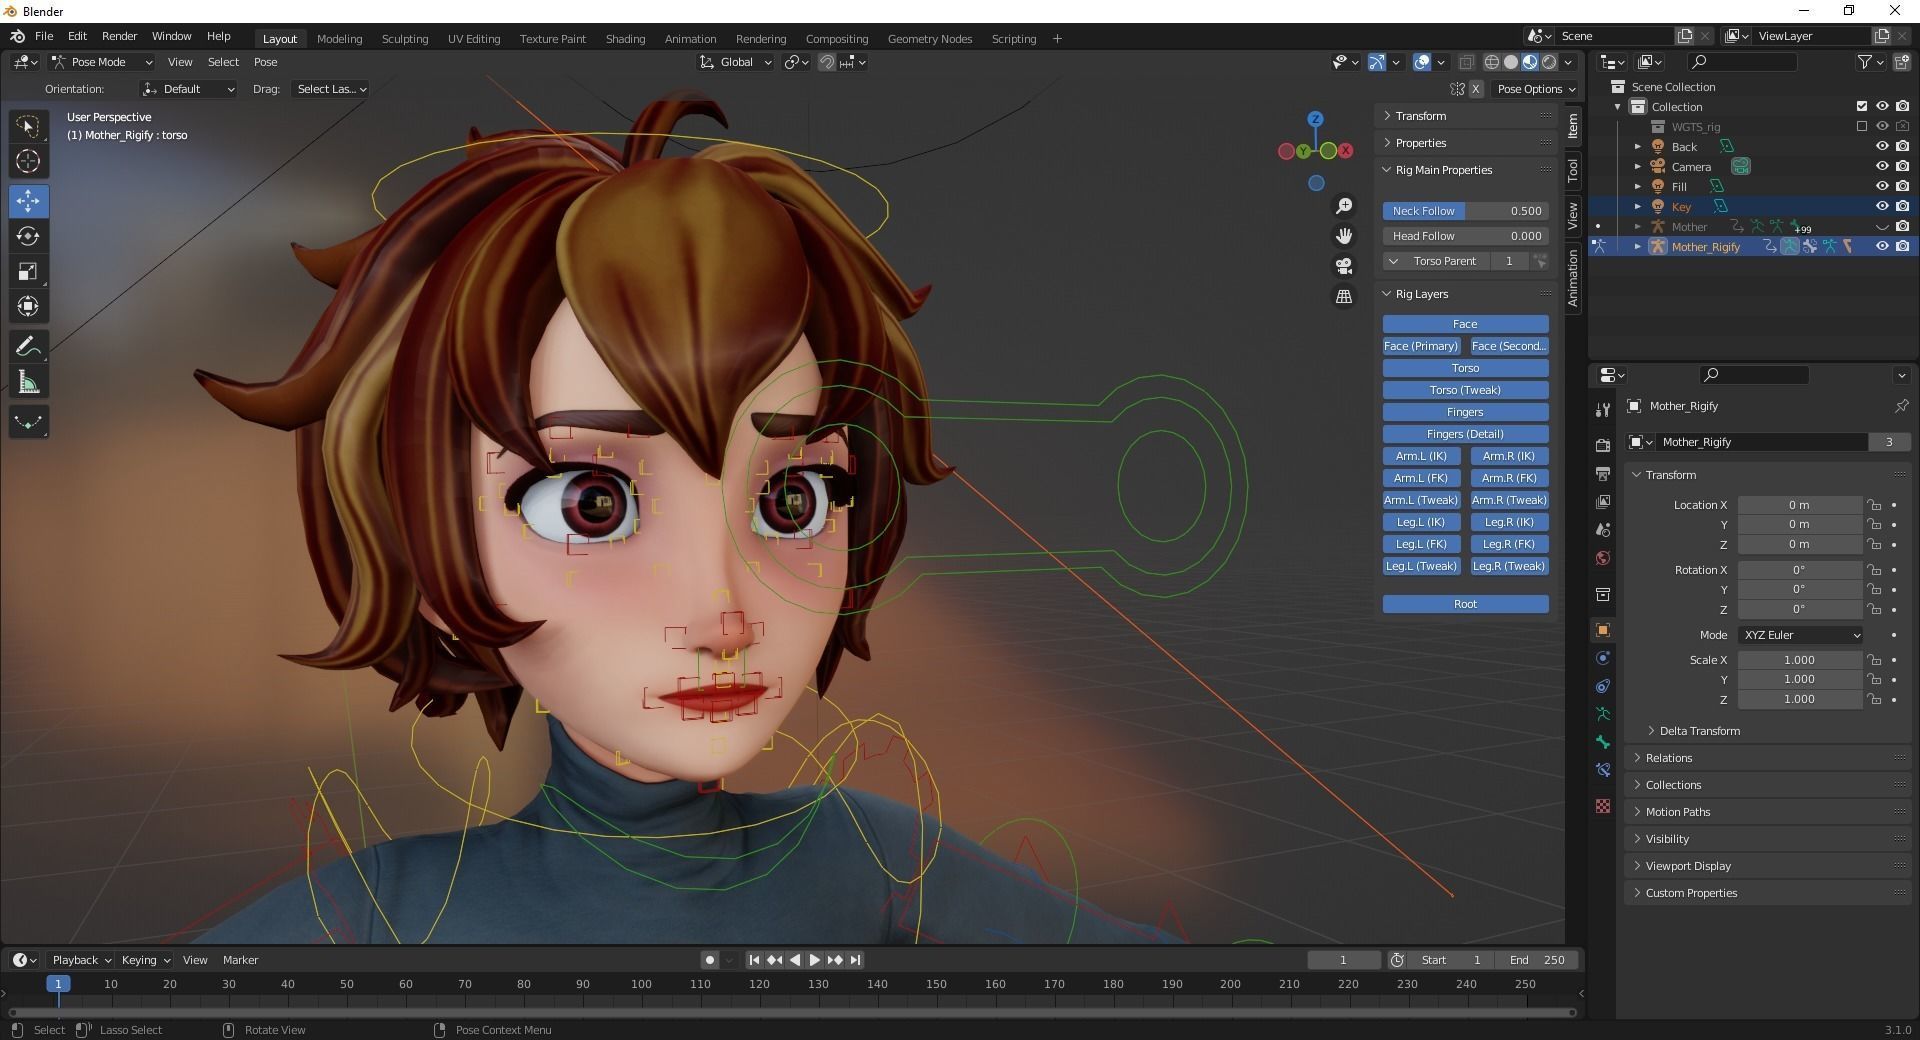This screenshot has height=1040, width=1920.
Task: Click the zoom magnifier viewport icon
Action: [1344, 205]
